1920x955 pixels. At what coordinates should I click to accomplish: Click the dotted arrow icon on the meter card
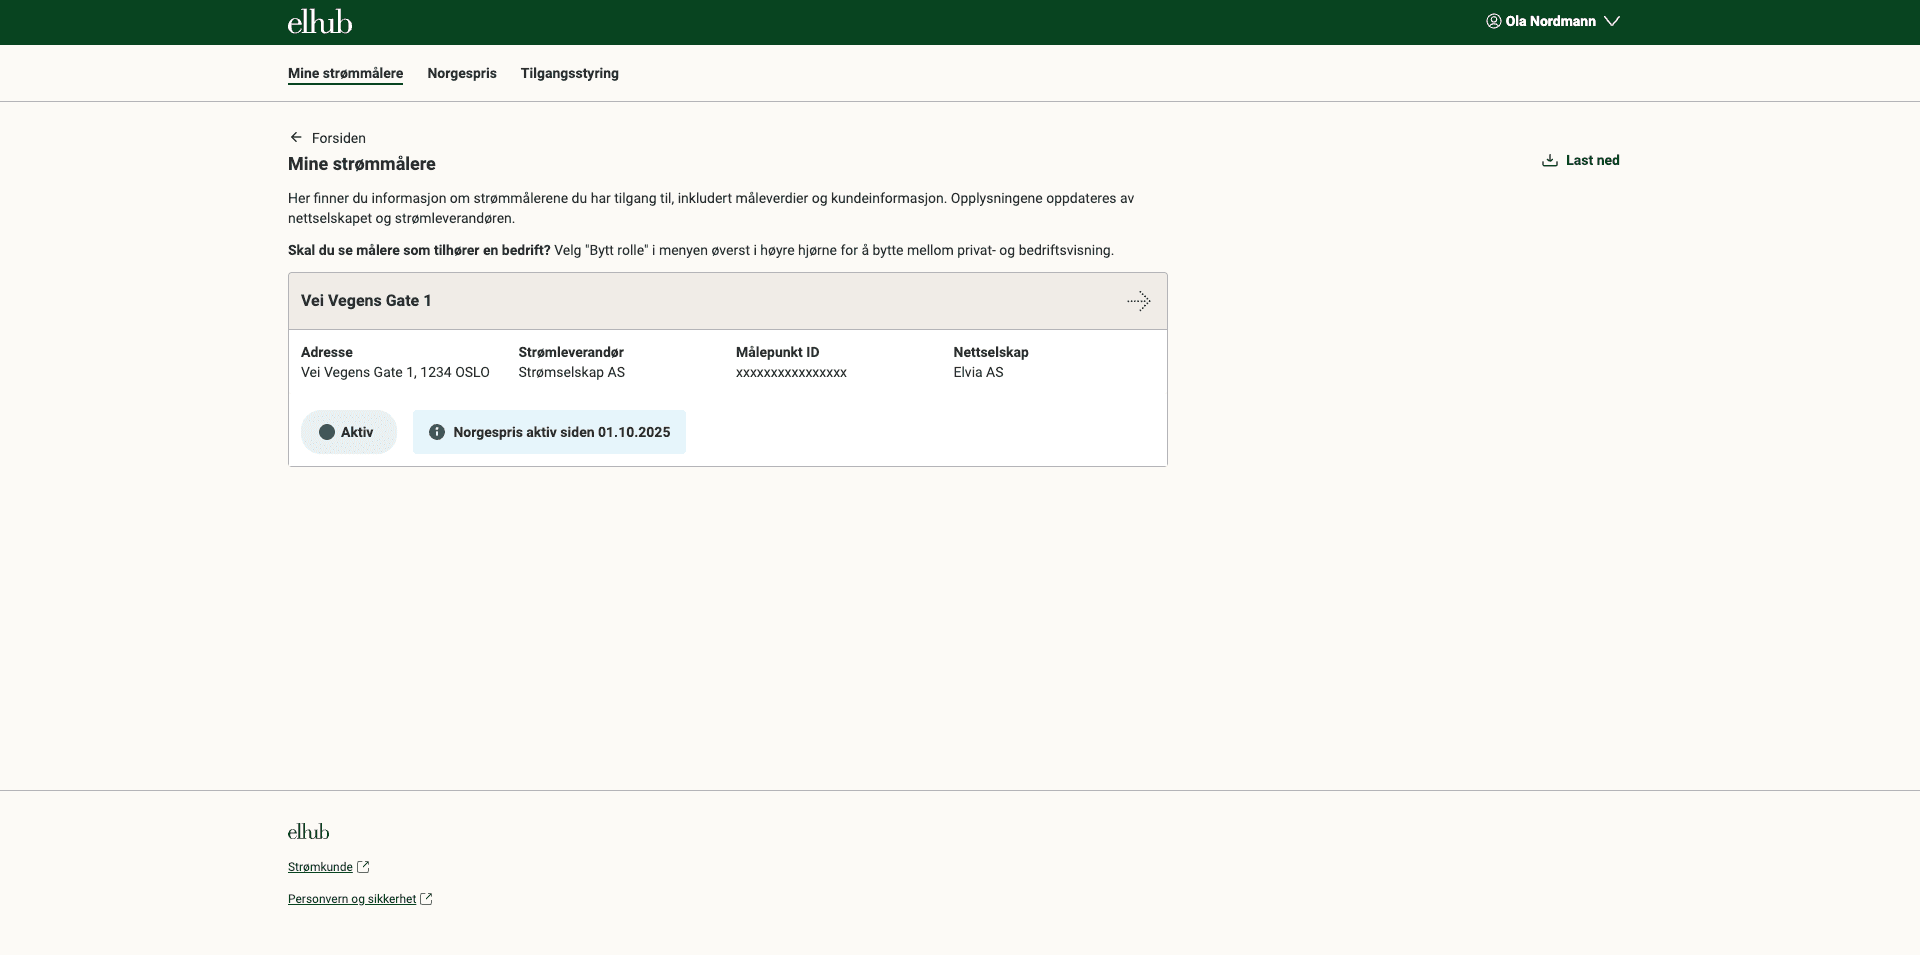pos(1138,301)
